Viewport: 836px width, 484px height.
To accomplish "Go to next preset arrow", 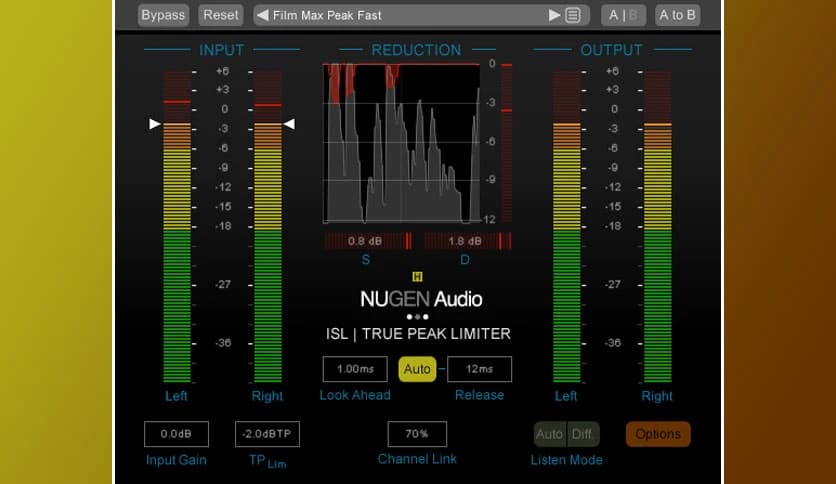I will click(x=554, y=15).
